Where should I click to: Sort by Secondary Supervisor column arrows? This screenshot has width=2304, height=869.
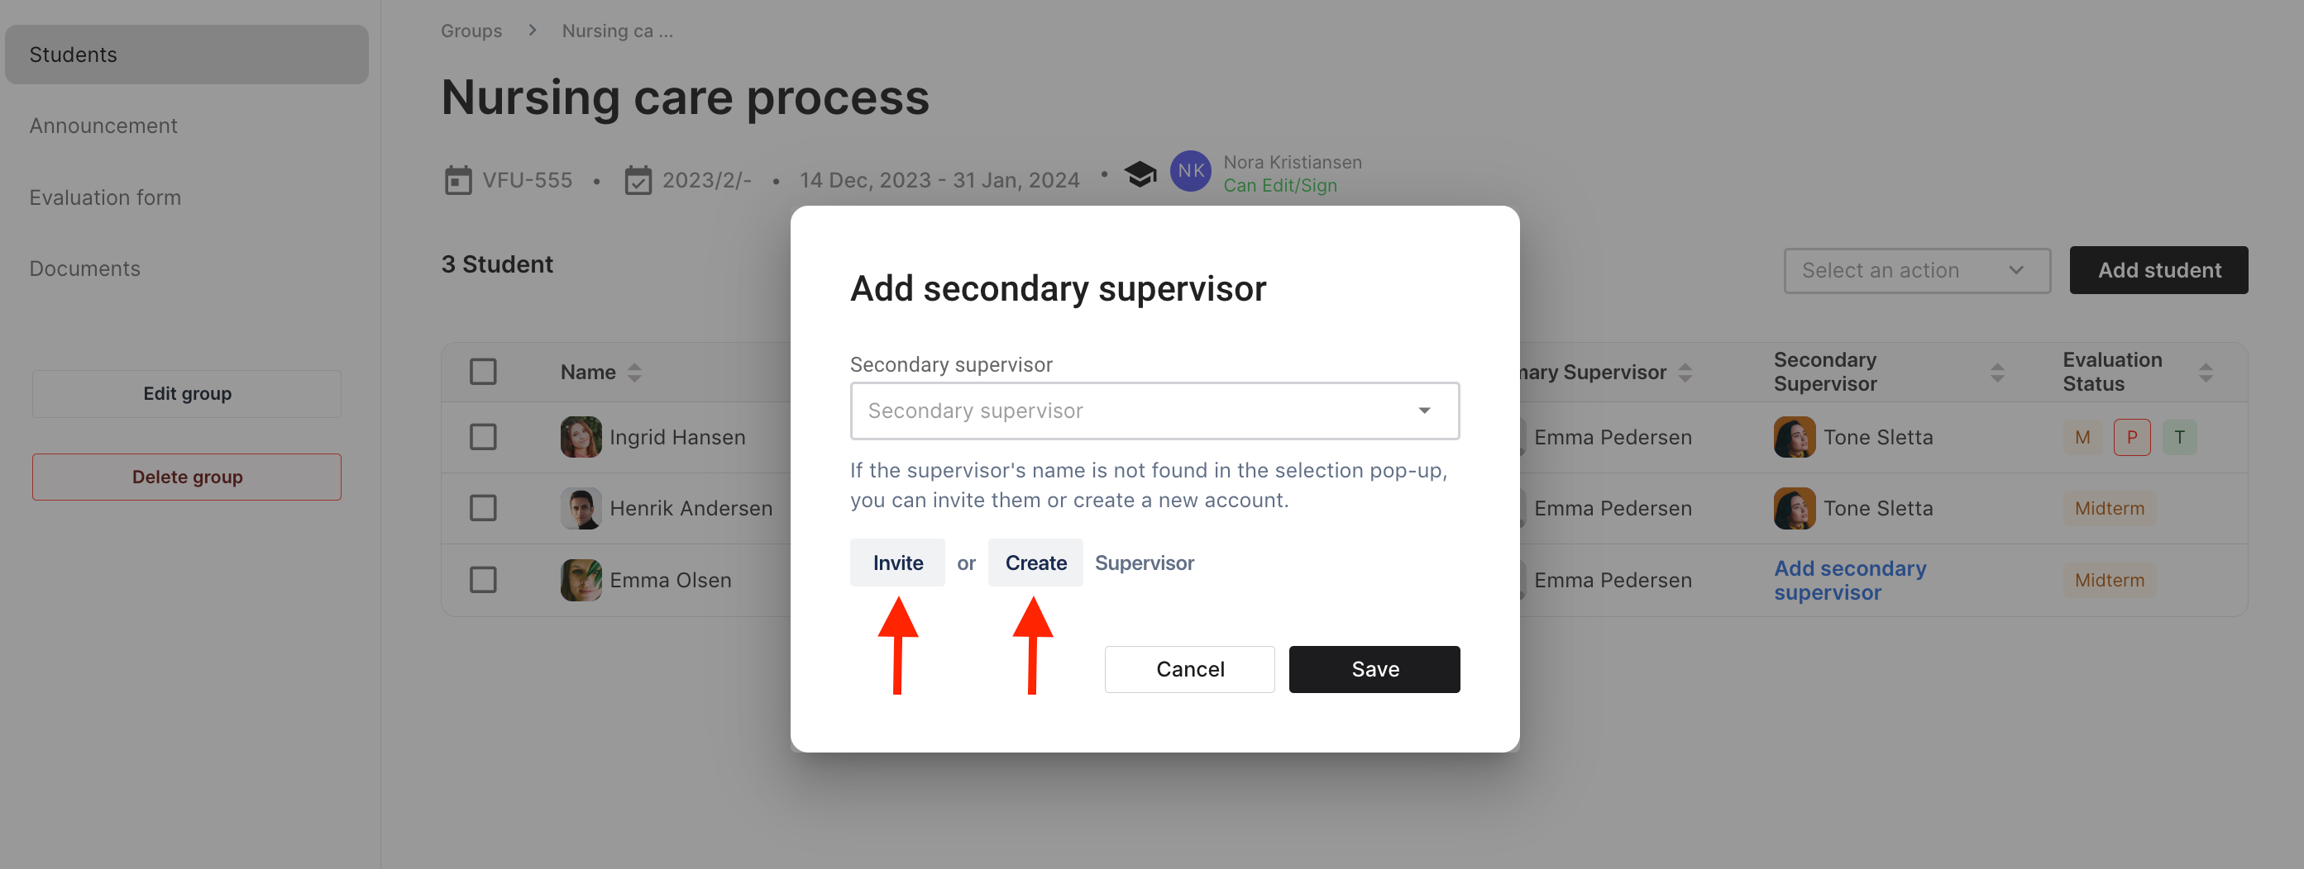point(1997,373)
